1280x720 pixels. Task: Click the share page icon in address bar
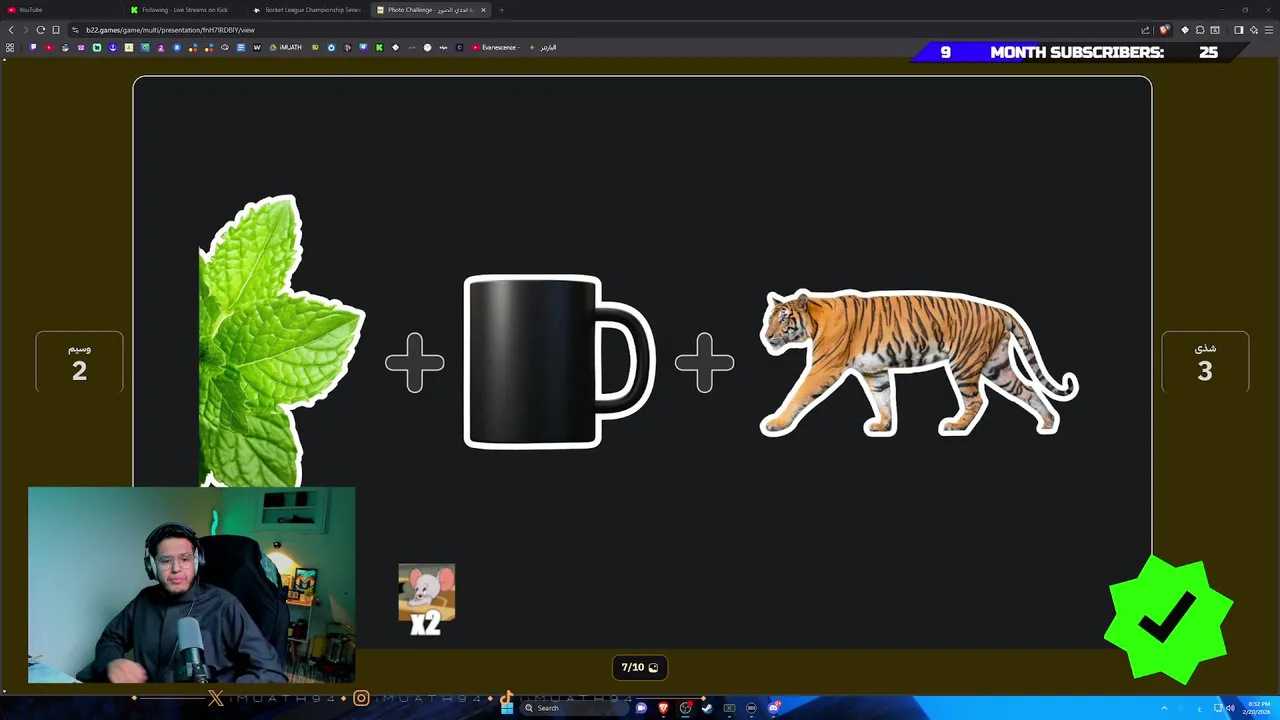[x=1145, y=30]
